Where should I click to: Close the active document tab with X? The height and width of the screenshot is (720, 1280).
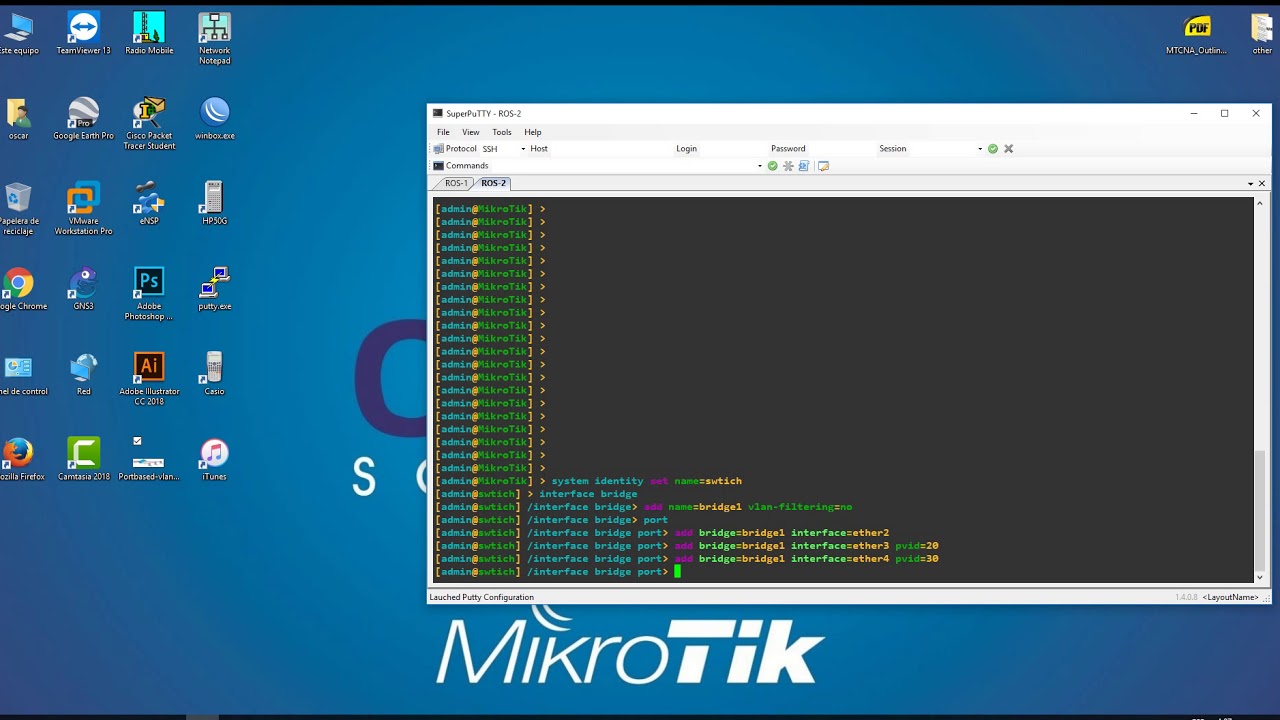(x=1262, y=184)
